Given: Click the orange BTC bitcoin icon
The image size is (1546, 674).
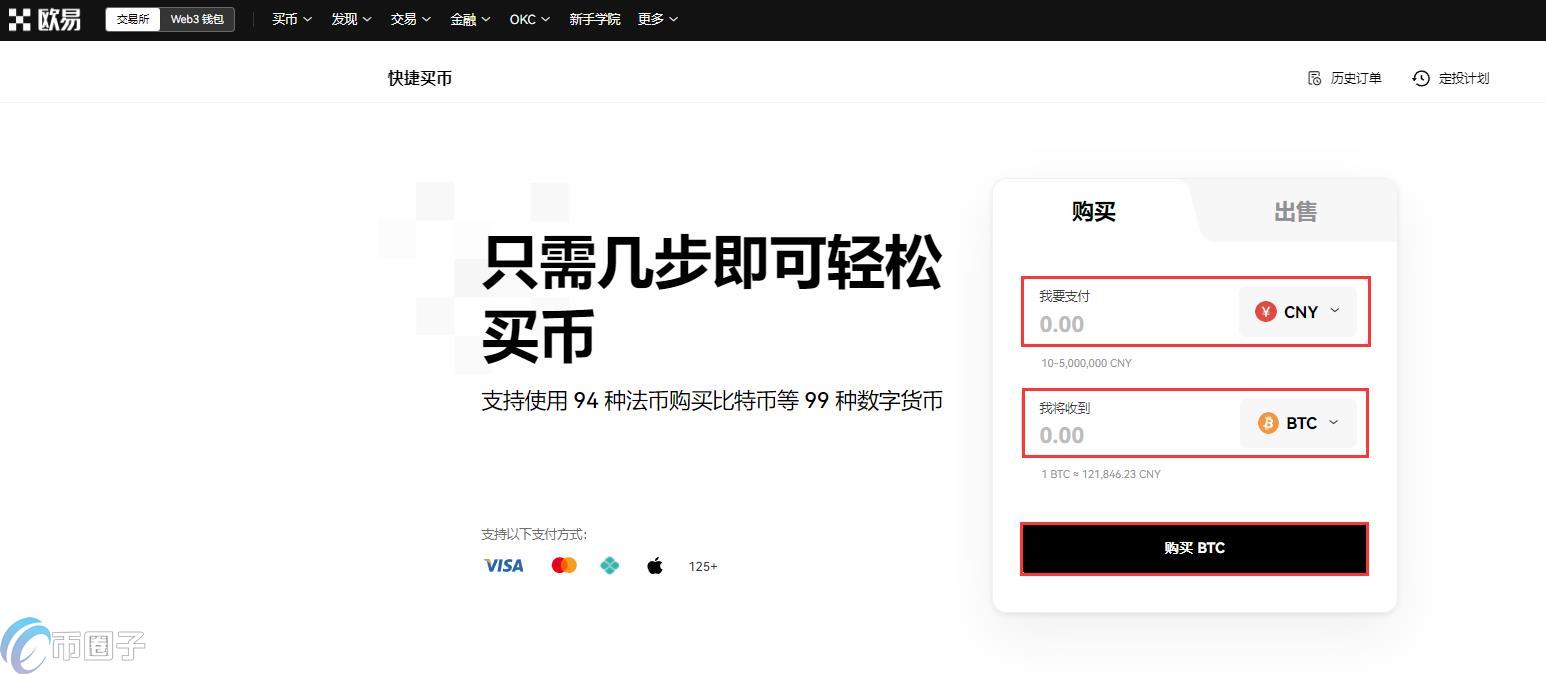Looking at the screenshot, I should click(1268, 423).
